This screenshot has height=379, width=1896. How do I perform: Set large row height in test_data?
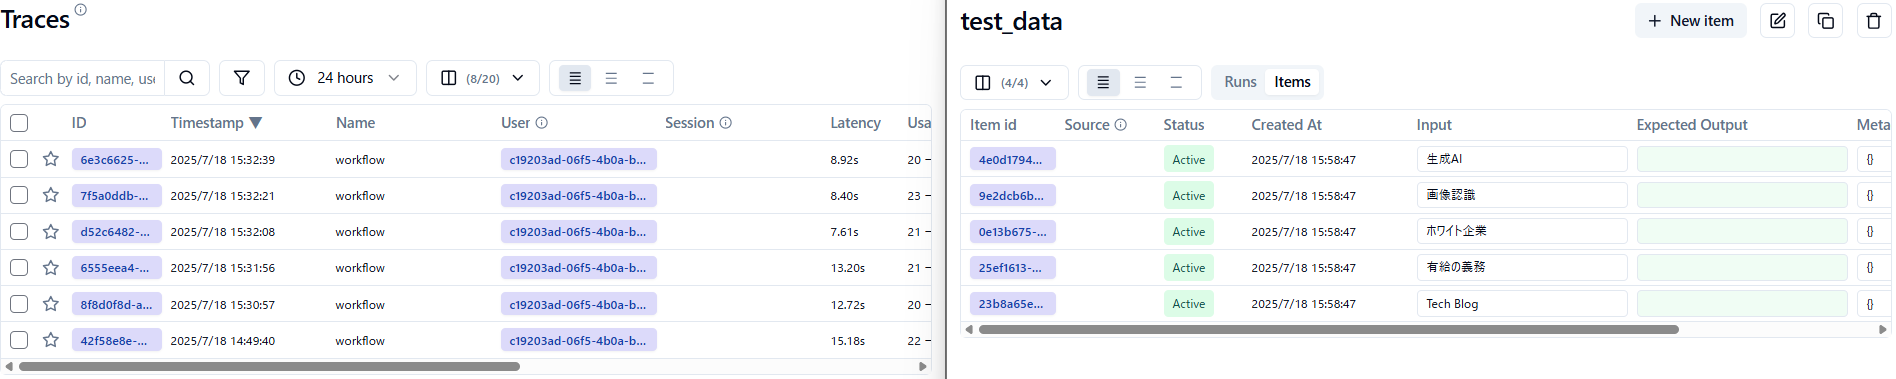click(1176, 82)
